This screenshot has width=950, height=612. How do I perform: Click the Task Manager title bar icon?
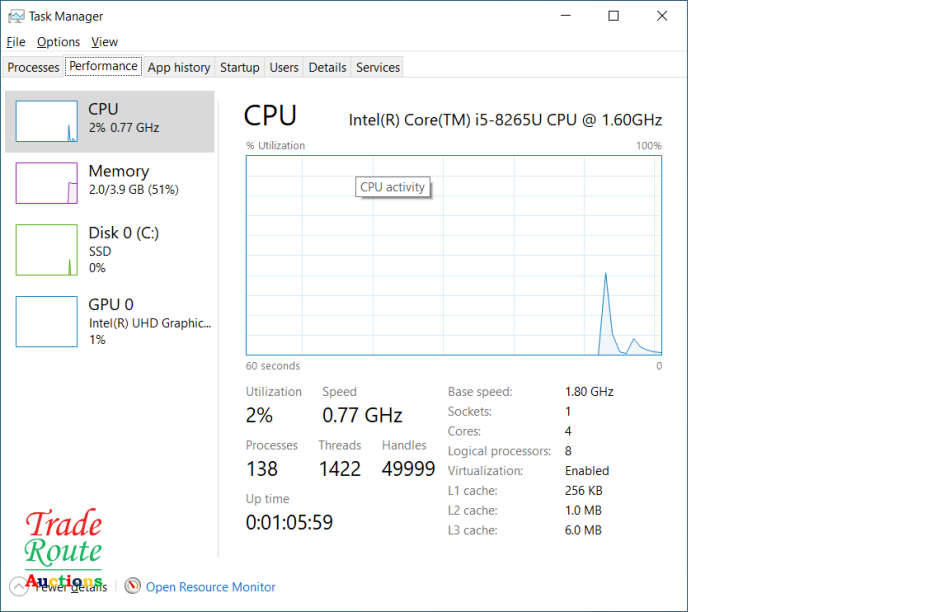pyautogui.click(x=16, y=16)
